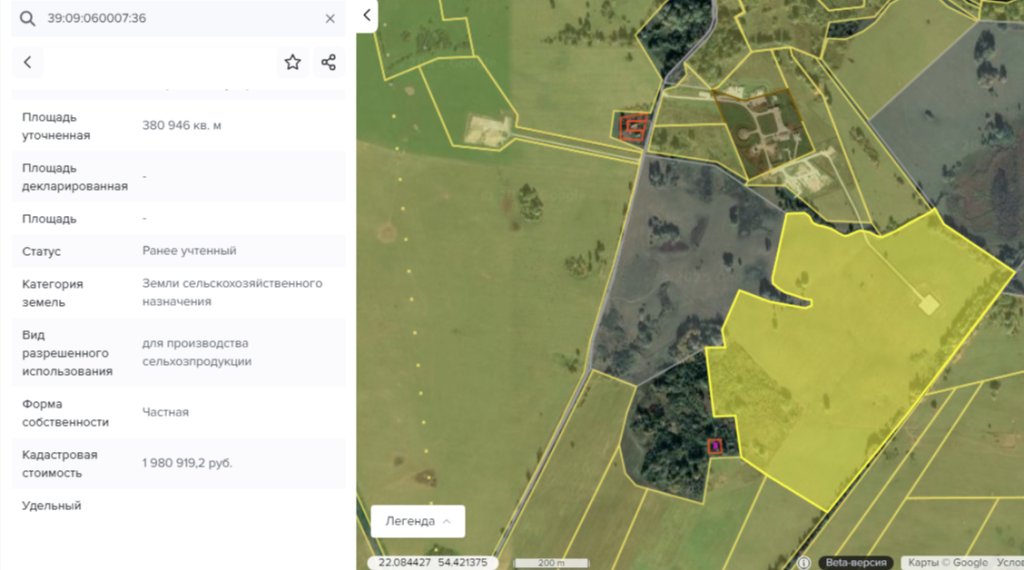
Task: Select cadastral value 1 980 919,2 руб.
Action: 187,463
